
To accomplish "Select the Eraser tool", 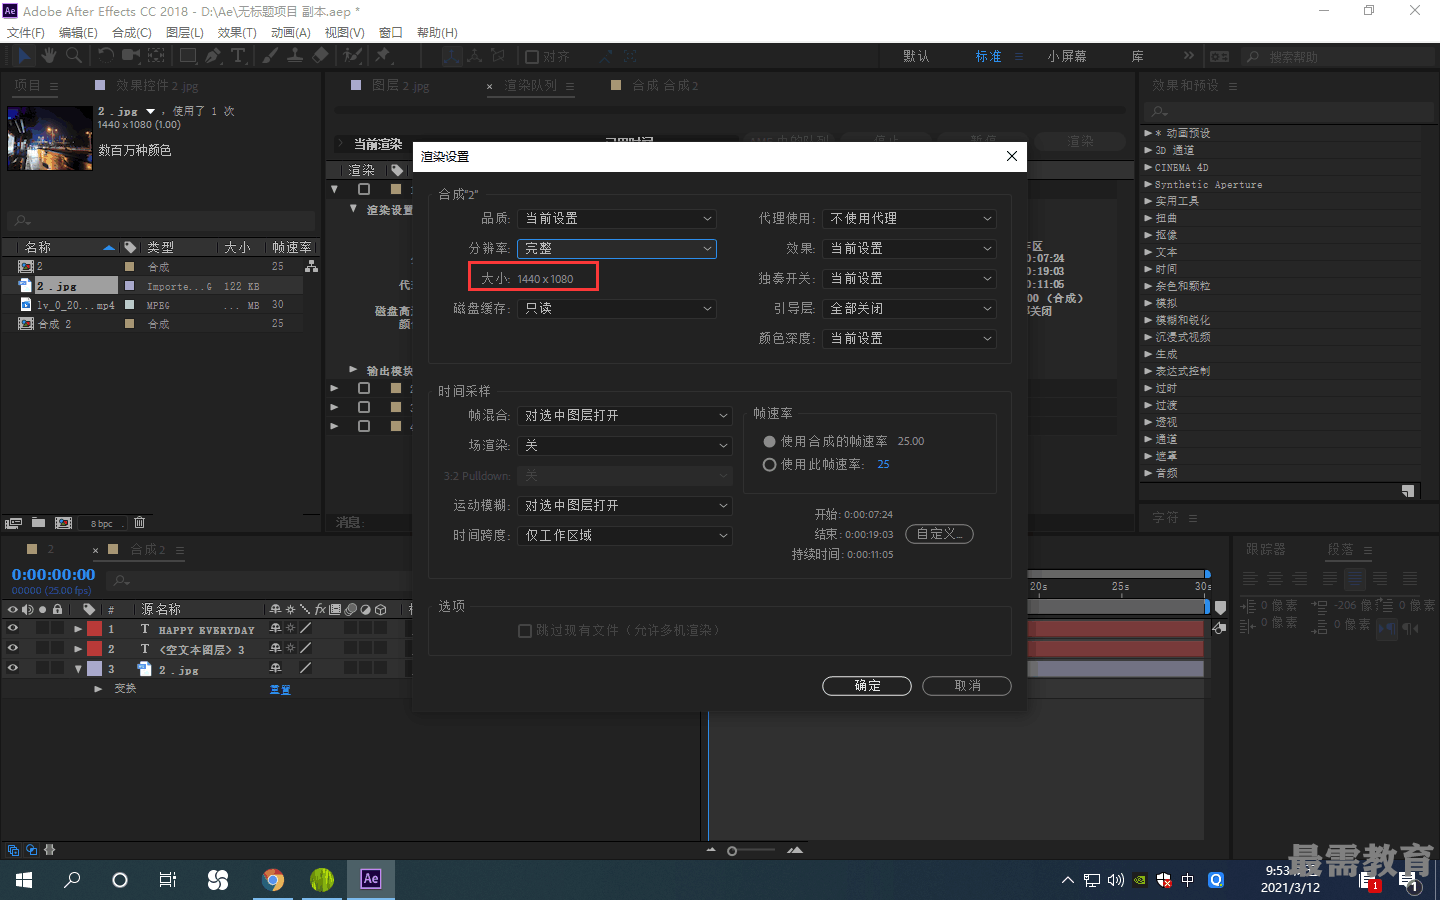I will (x=320, y=56).
